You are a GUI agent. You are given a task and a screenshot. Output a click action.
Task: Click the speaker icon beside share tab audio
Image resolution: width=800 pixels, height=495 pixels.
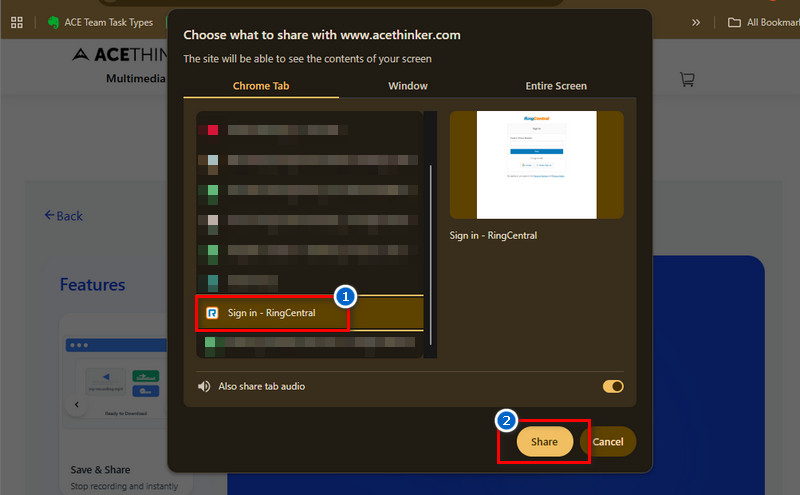(x=204, y=386)
